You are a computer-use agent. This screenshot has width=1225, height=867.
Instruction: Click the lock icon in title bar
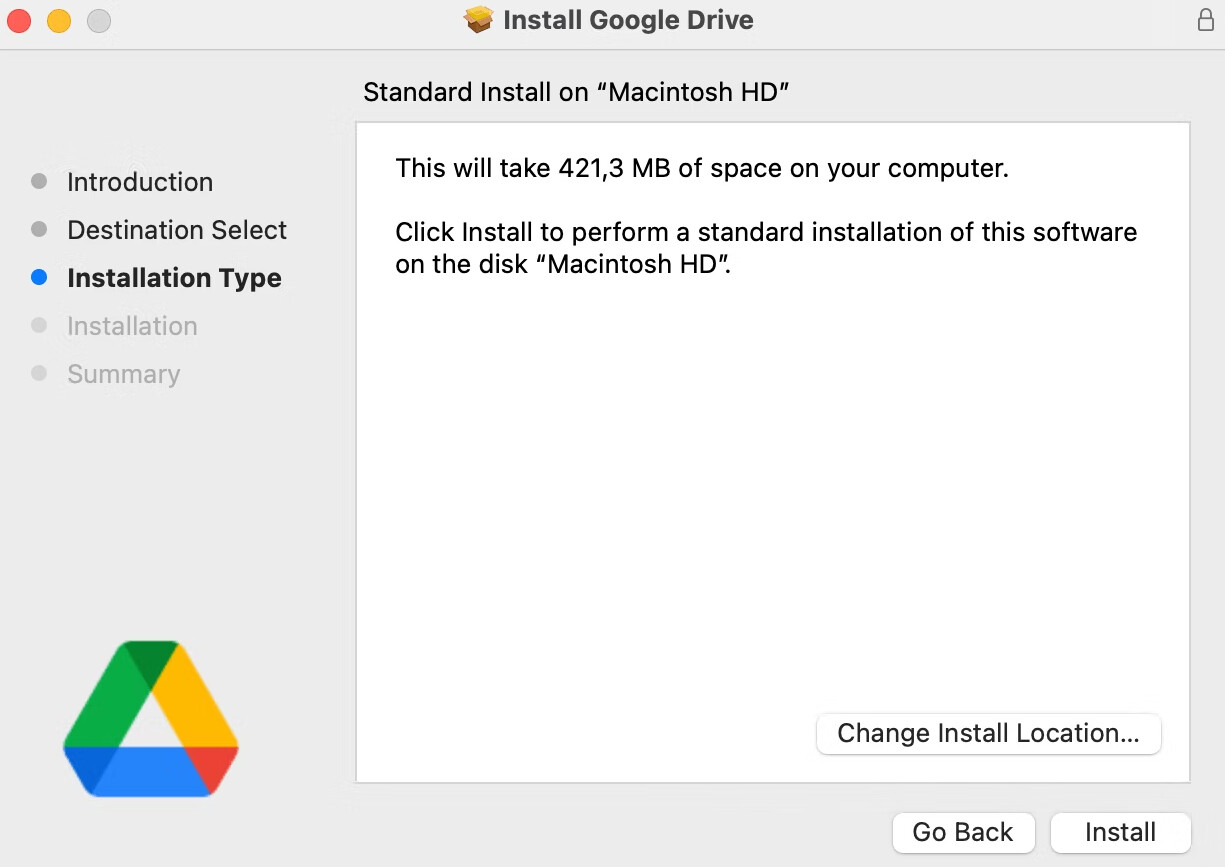coord(1205,20)
